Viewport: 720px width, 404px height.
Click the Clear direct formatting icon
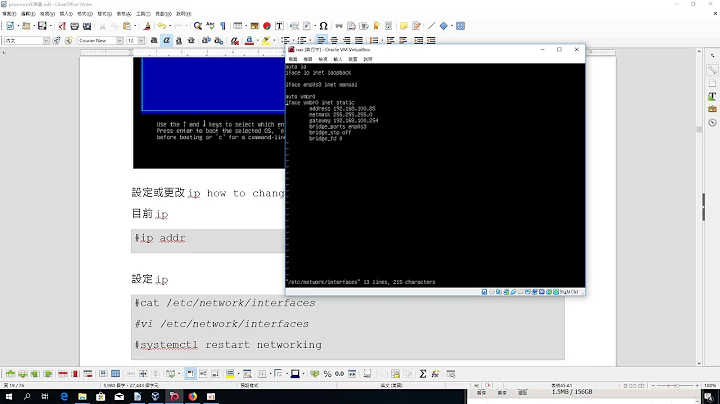[x=235, y=40]
